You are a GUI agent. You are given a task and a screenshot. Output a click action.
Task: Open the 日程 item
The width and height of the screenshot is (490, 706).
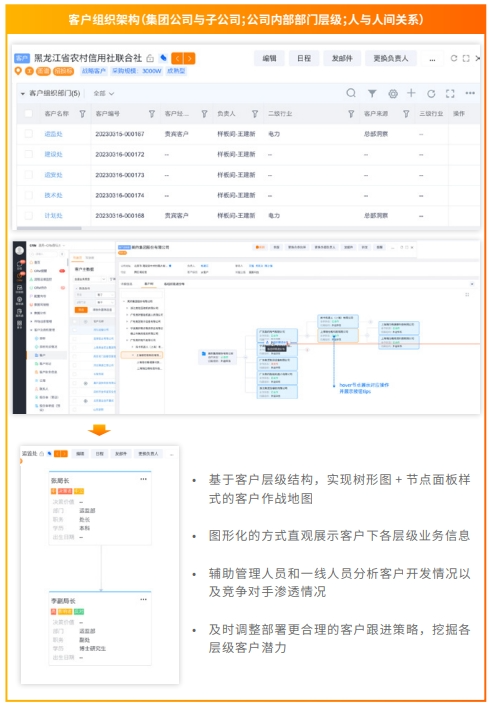pyautogui.click(x=304, y=59)
